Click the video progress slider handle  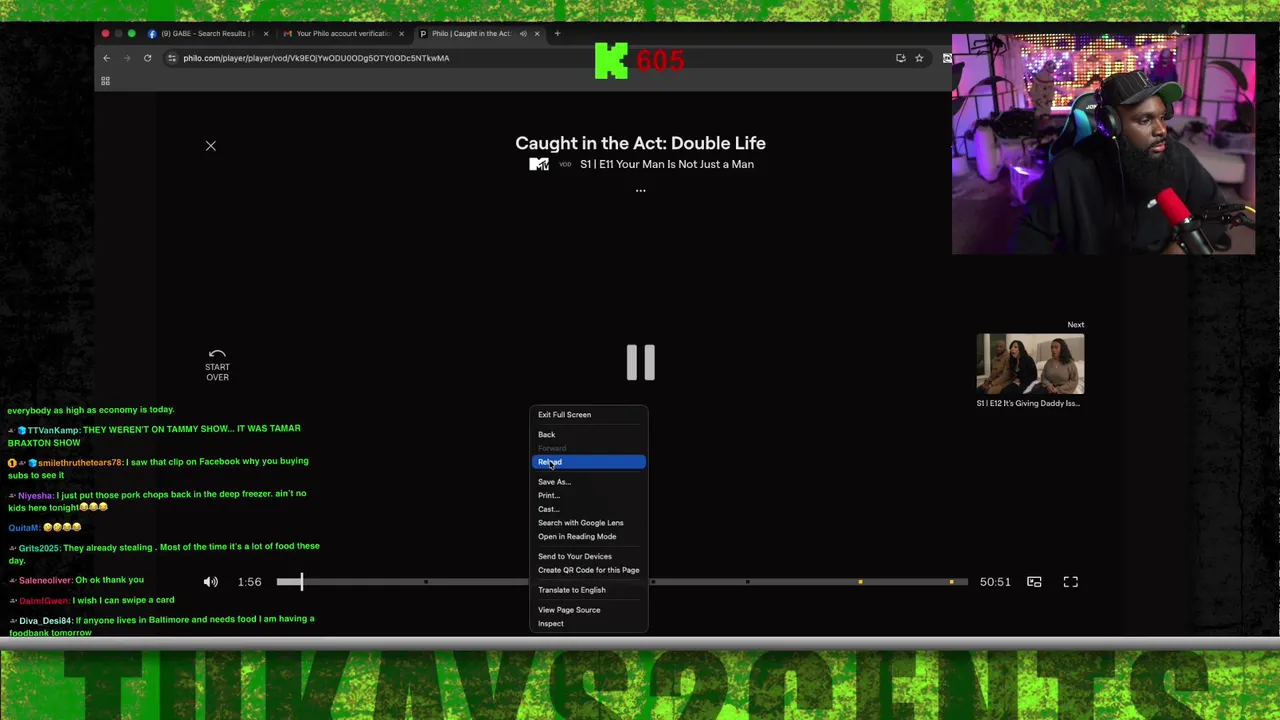(301, 582)
